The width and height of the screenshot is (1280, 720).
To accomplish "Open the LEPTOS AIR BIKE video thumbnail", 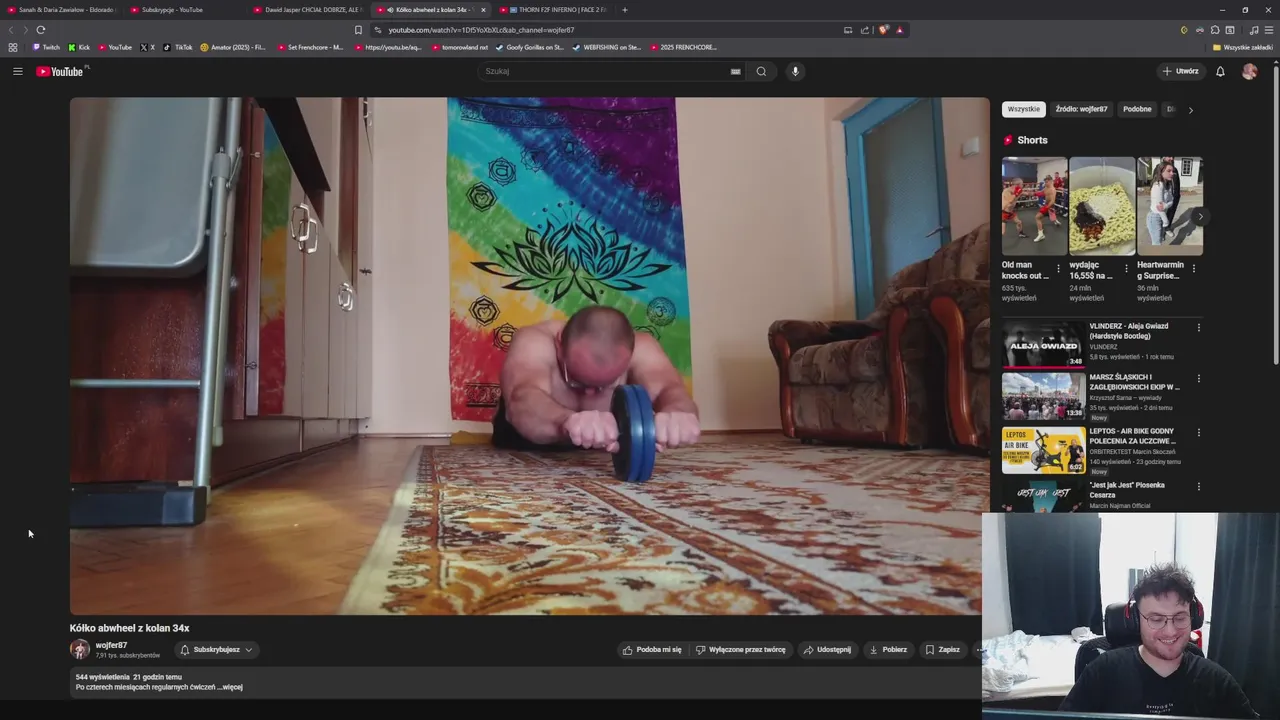I will (x=1043, y=451).
